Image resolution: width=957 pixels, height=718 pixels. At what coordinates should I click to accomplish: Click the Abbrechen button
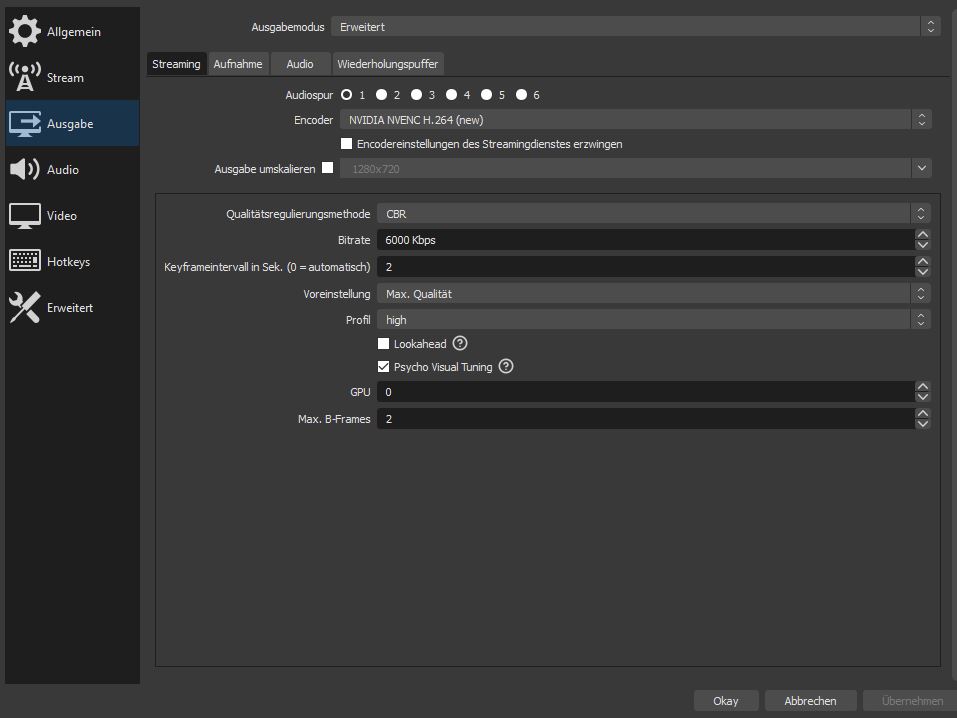click(810, 701)
